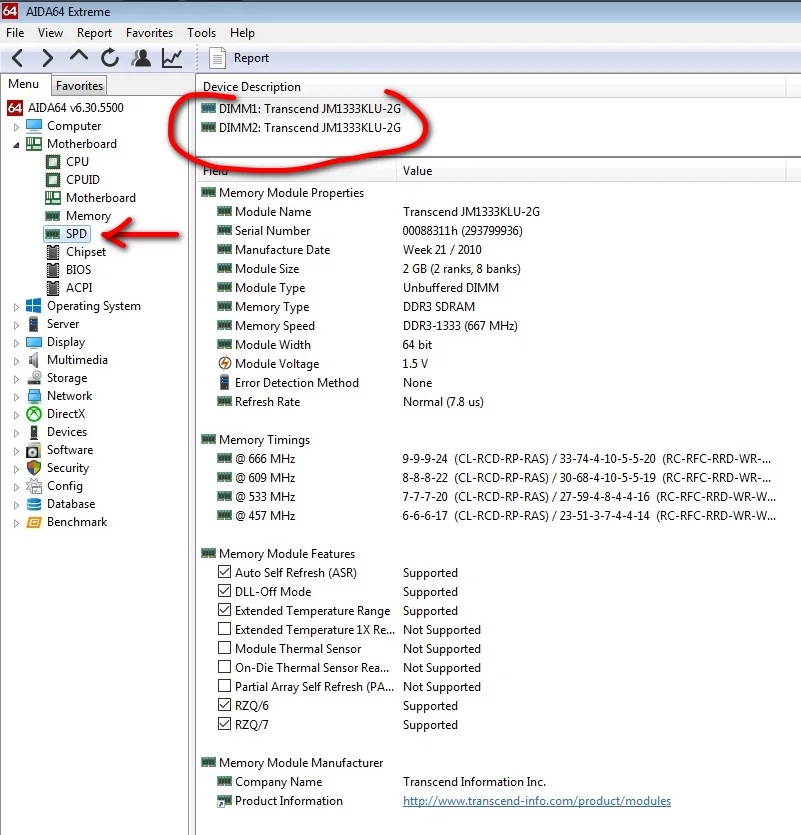Click the Memory module icon in tree

(x=52, y=216)
